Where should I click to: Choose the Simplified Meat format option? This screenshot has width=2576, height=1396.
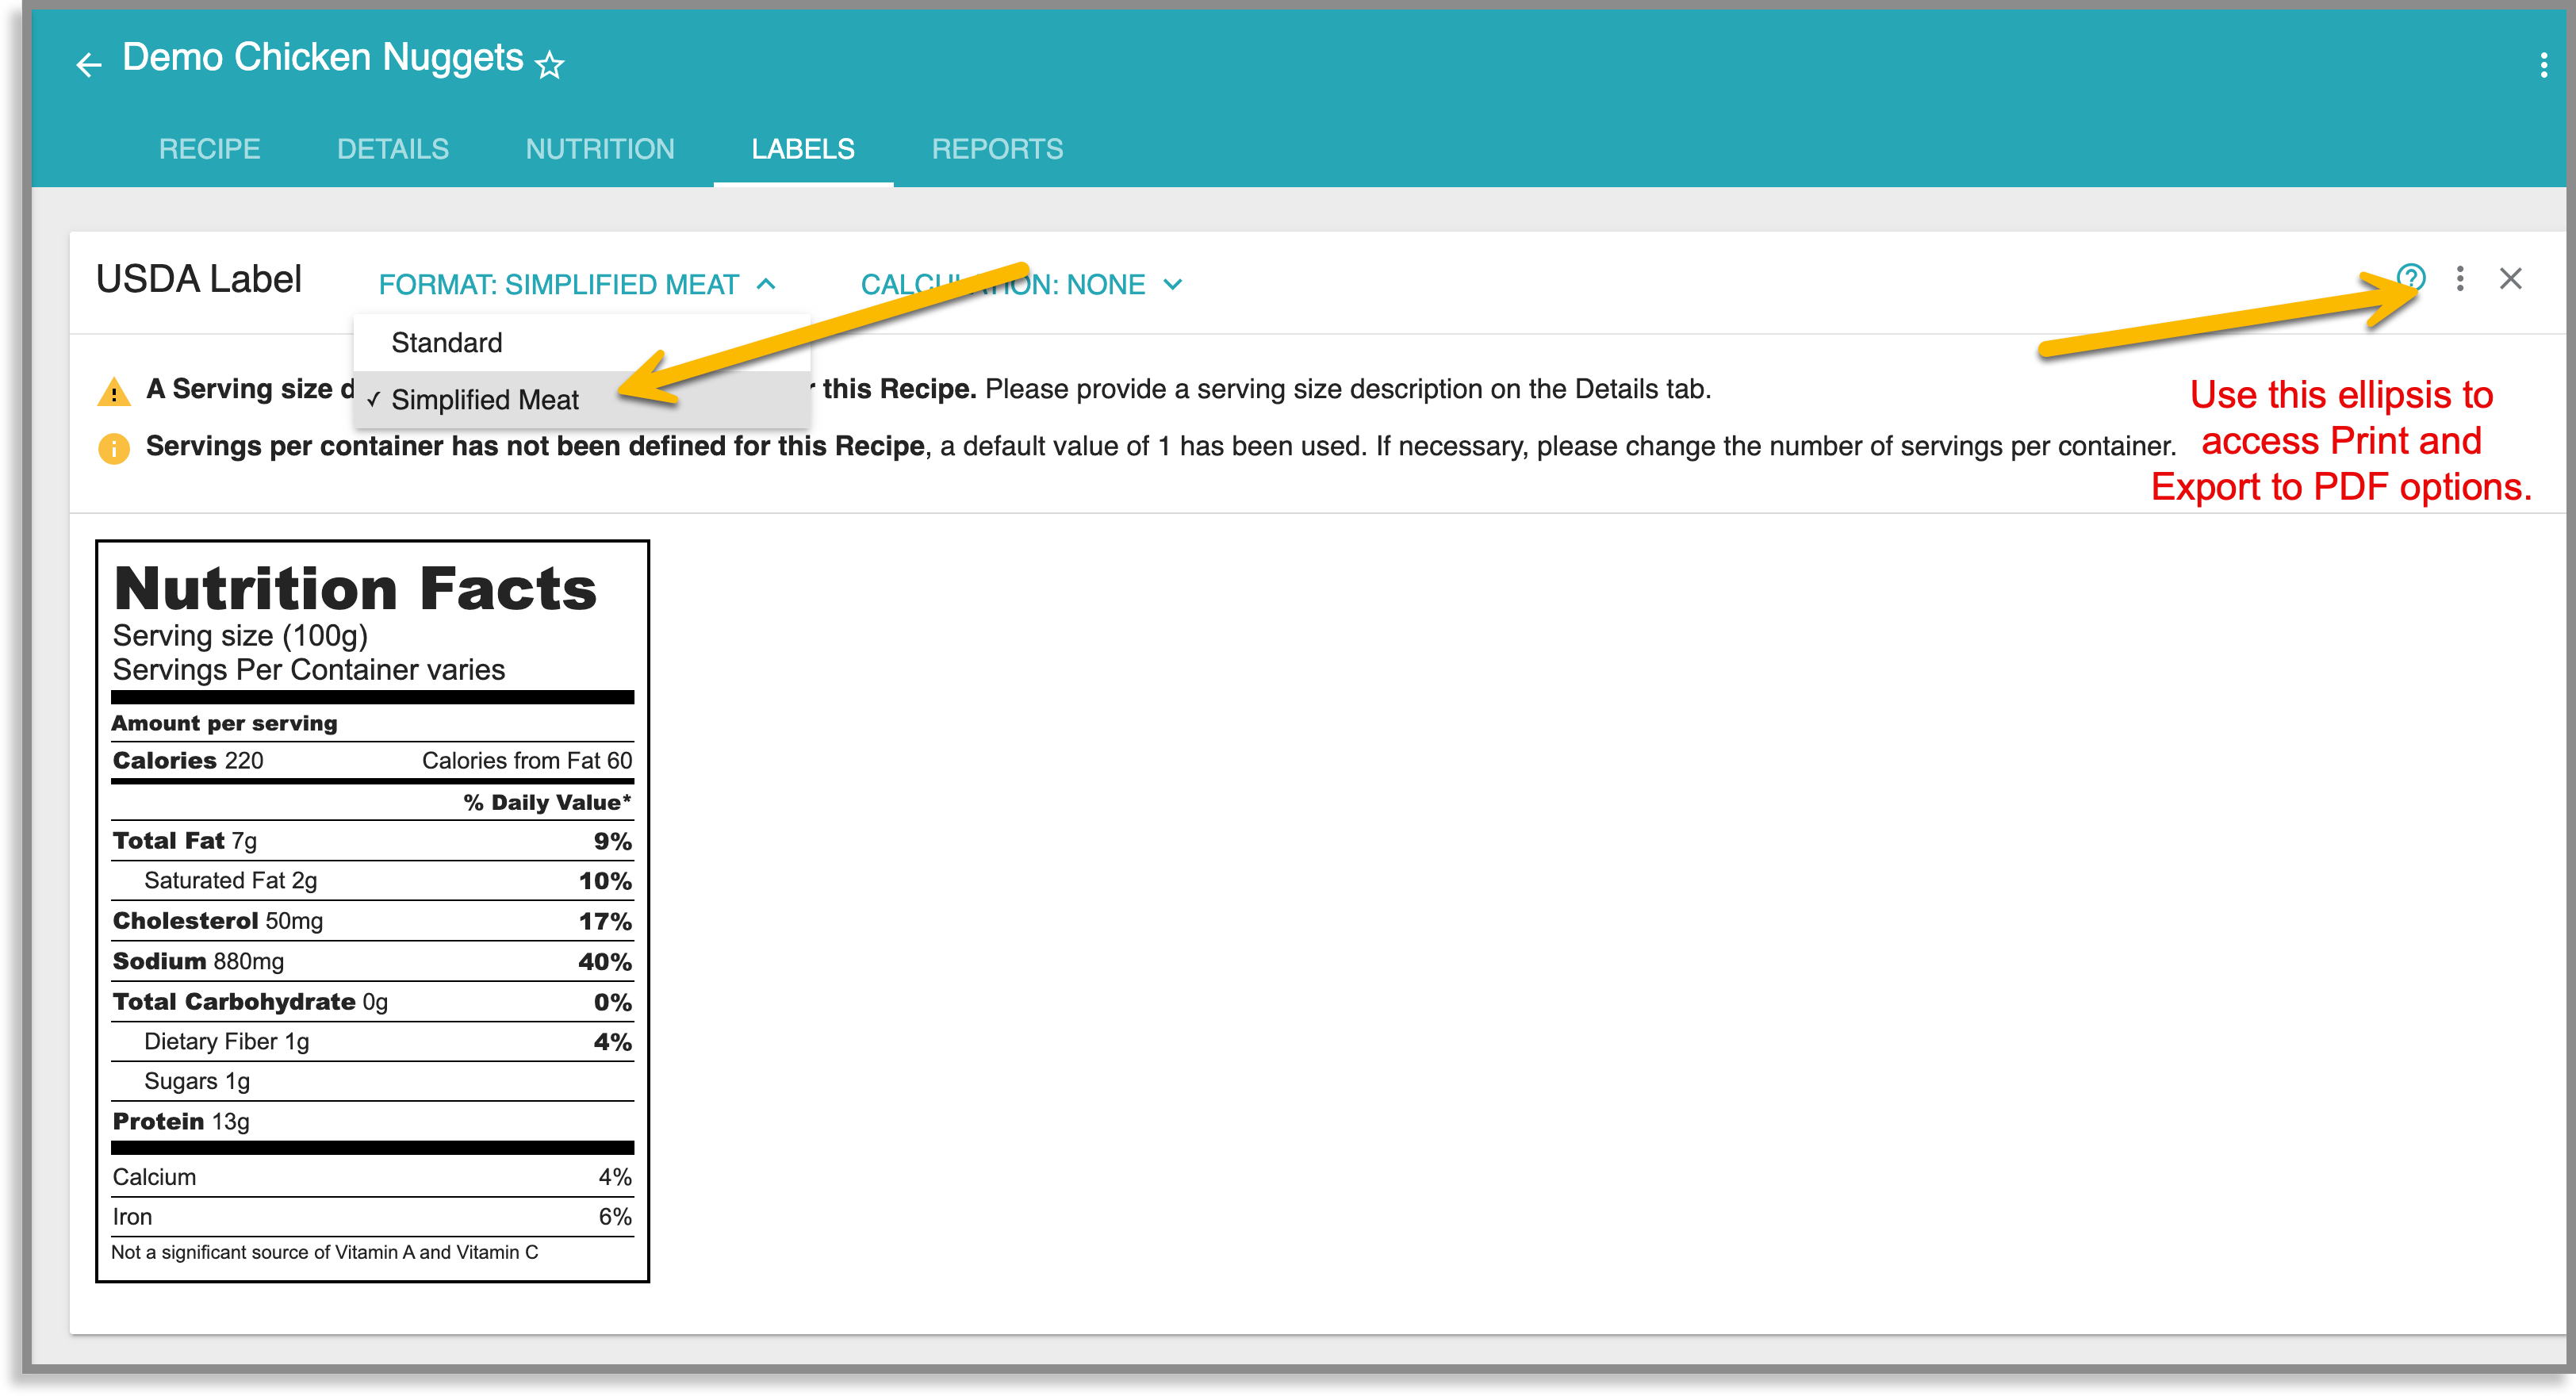coord(581,400)
